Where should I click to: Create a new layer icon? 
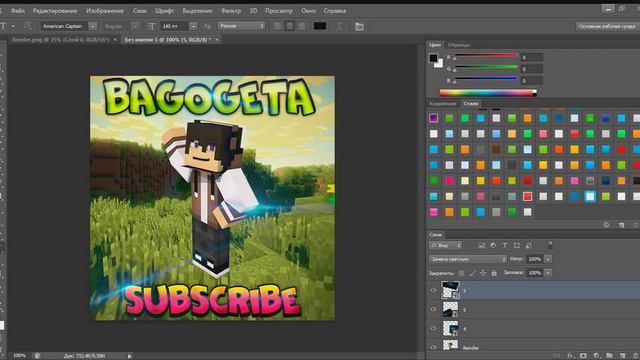tap(622, 356)
